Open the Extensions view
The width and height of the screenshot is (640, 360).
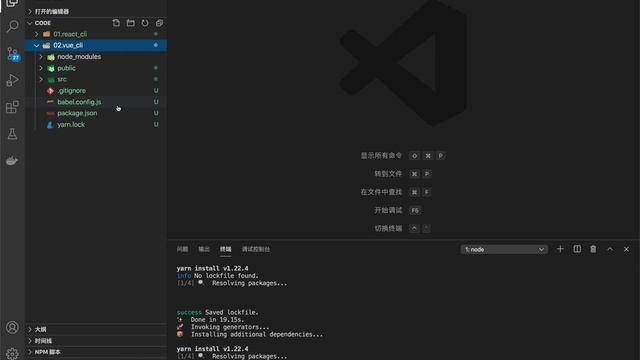tap(13, 107)
